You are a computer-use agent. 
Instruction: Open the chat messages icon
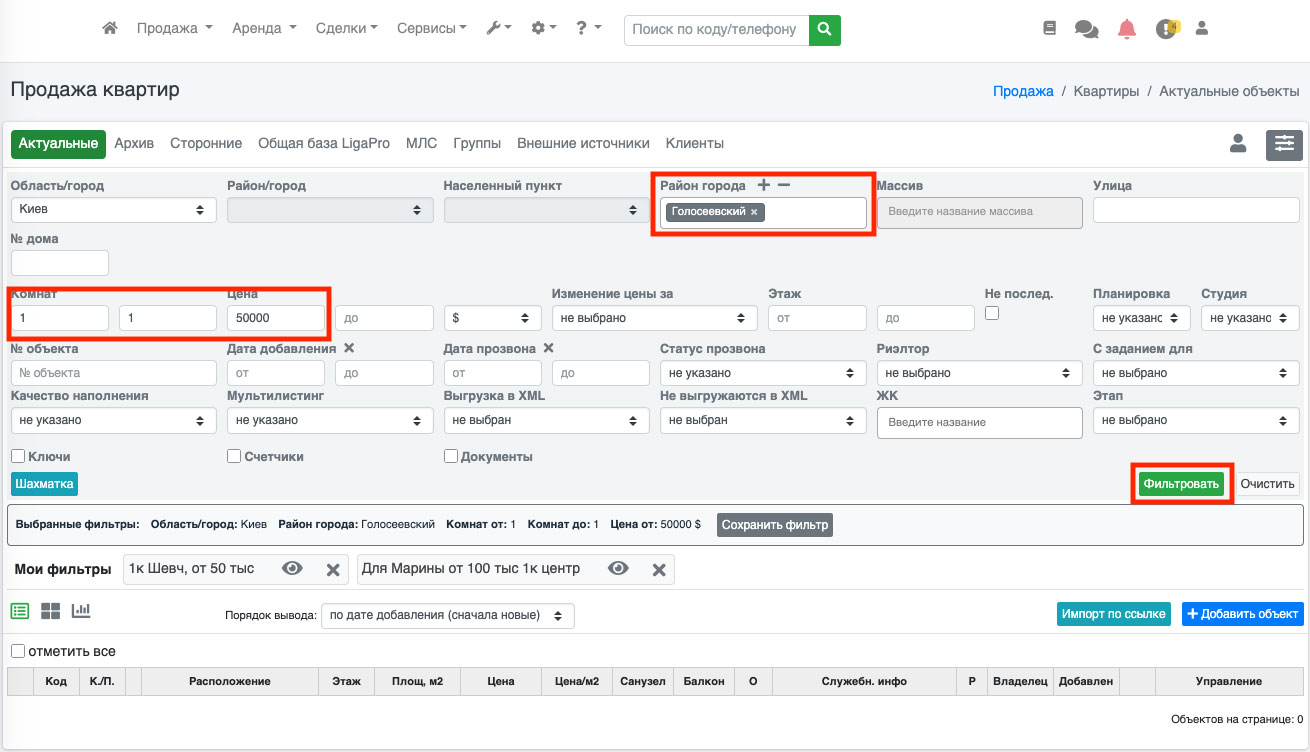coord(1086,29)
